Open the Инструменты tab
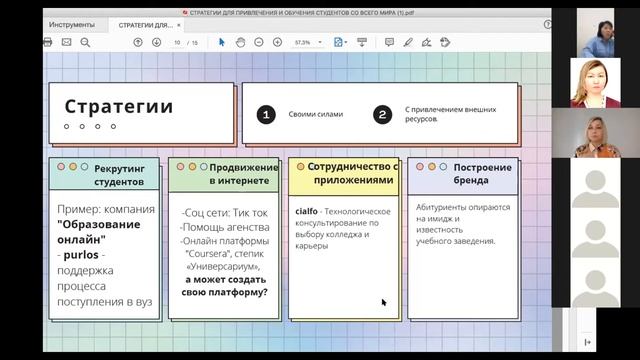Screen dimensions: 640x360 (72, 25)
